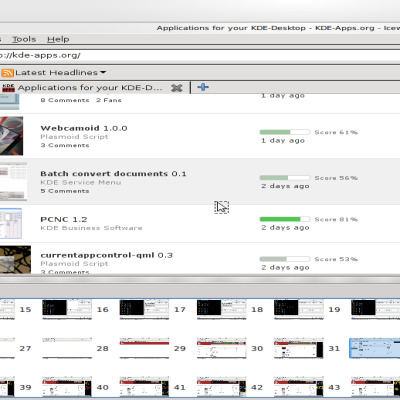Select the thumbnail before number 31
The height and width of the screenshot is (400, 400).
click(x=299, y=348)
